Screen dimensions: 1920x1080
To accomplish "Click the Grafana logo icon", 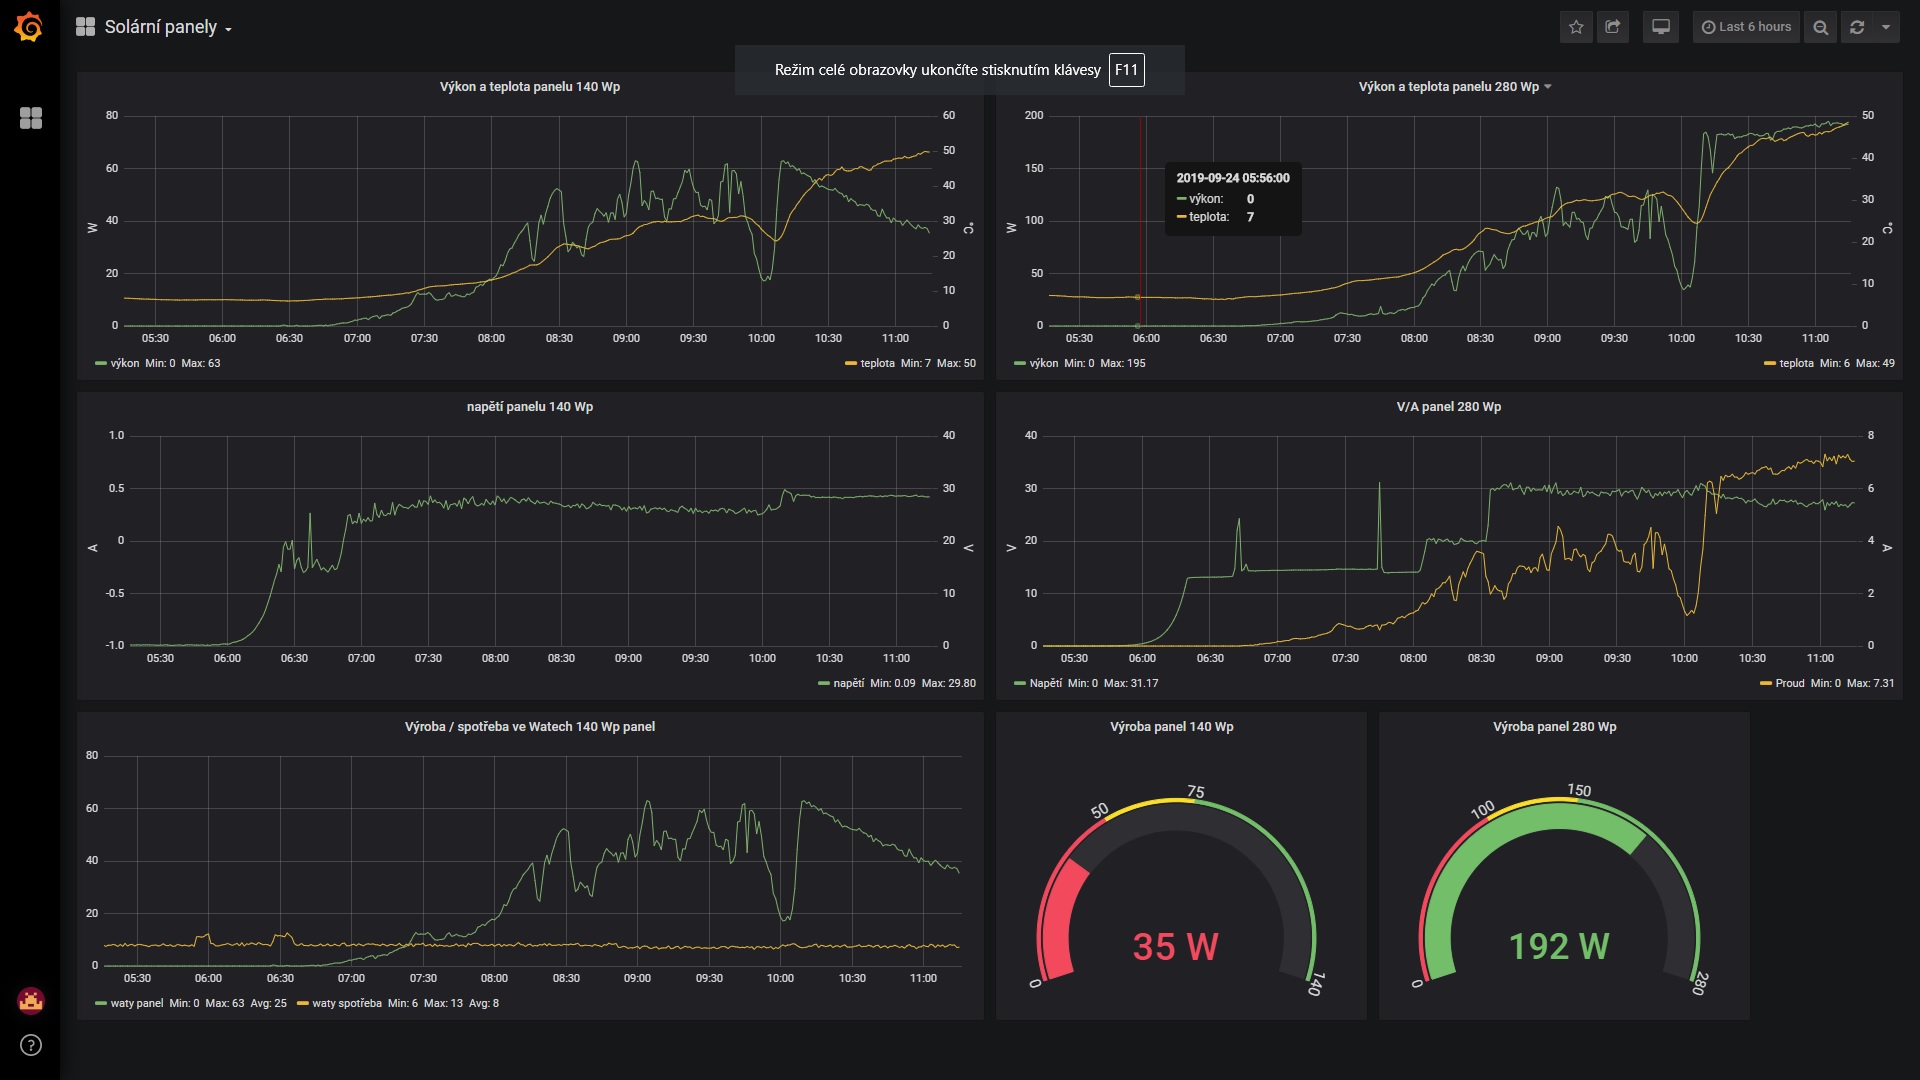I will pos(29,27).
